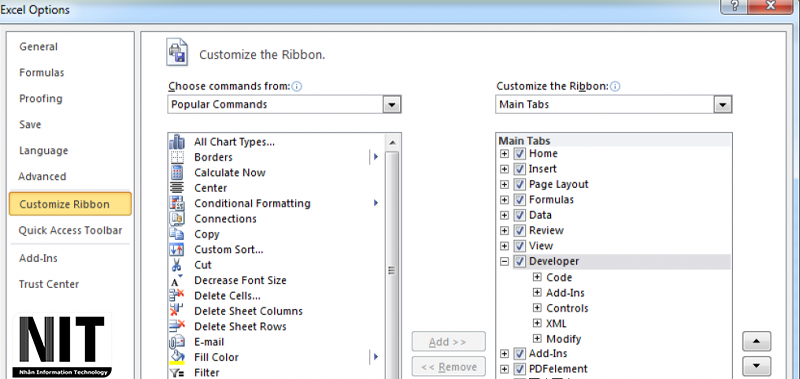Expand the Modify group
Screen dimensions: 800x379
(537, 338)
